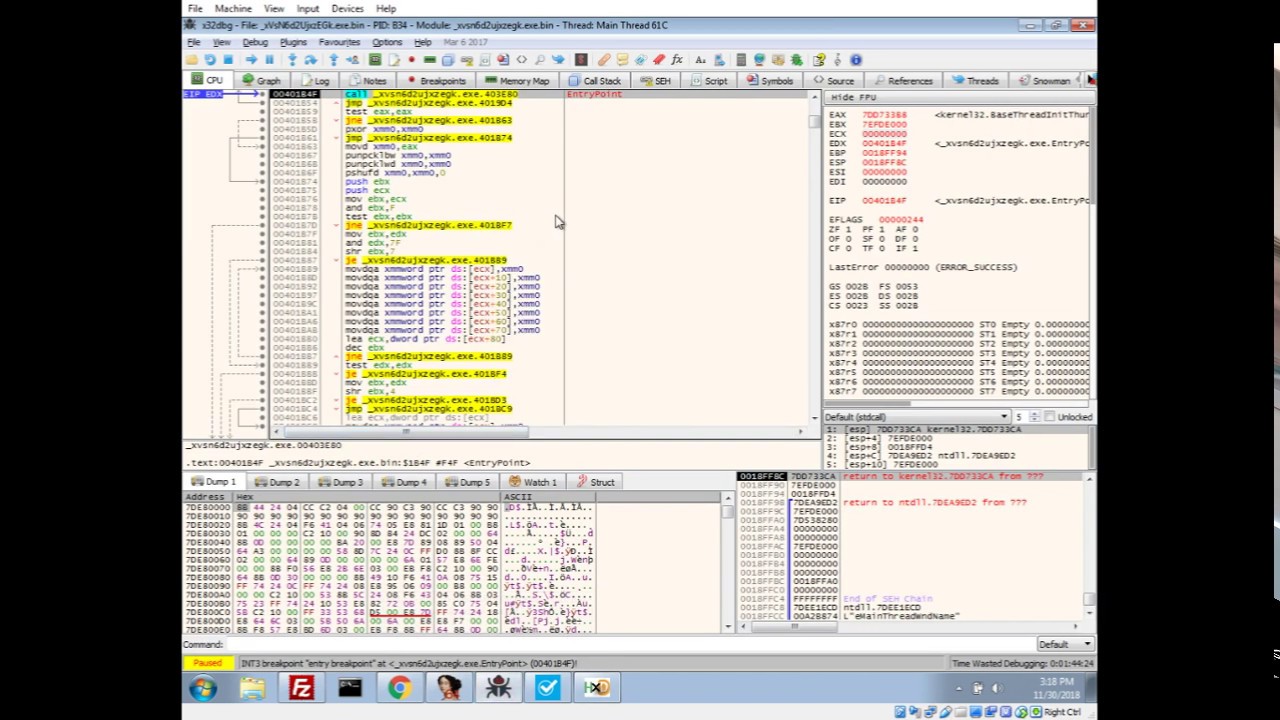Click the Open file toolbar icon
This screenshot has width=1280, height=720.
click(191, 60)
